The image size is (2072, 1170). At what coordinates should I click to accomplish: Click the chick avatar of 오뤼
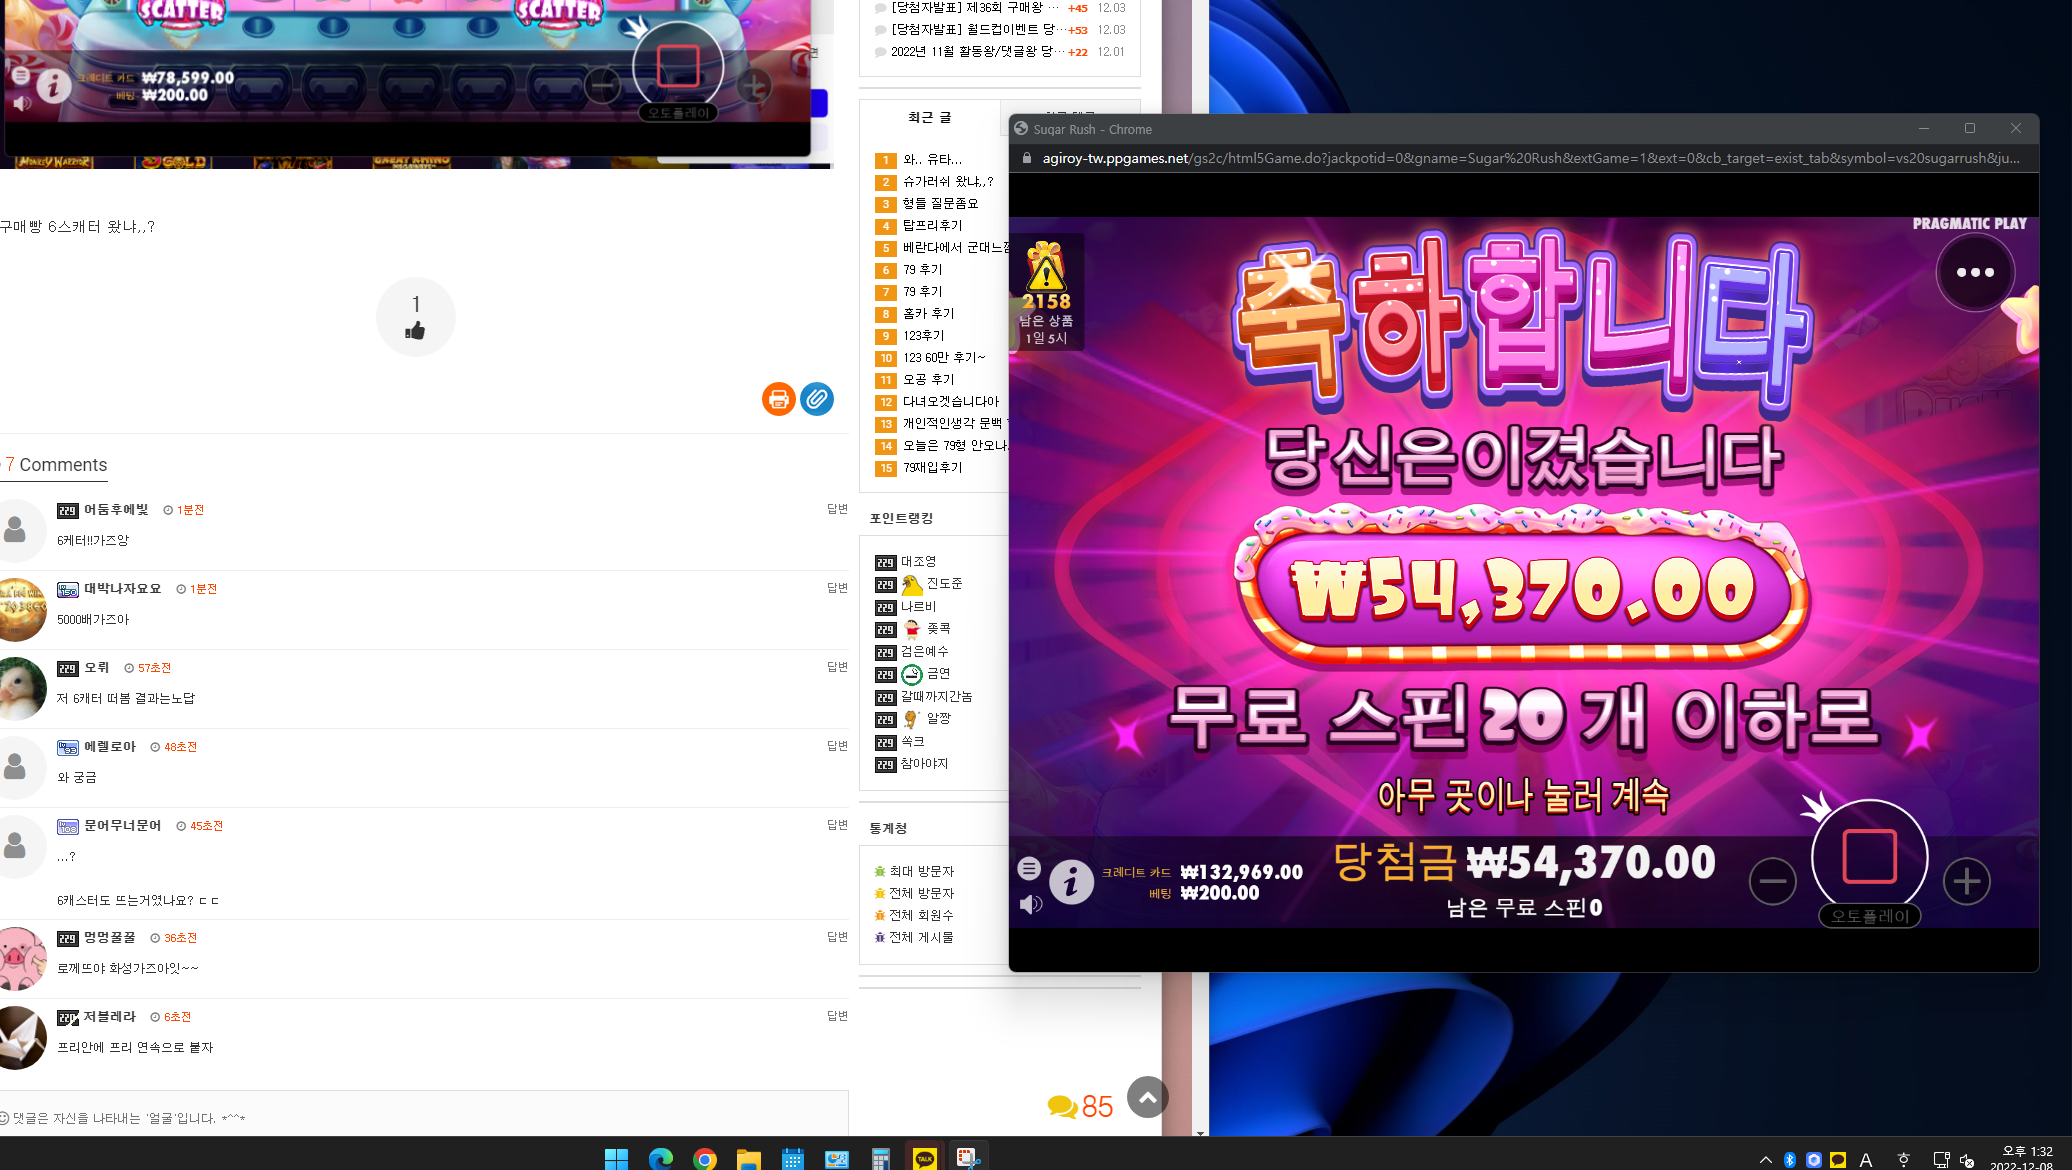tap(22, 688)
